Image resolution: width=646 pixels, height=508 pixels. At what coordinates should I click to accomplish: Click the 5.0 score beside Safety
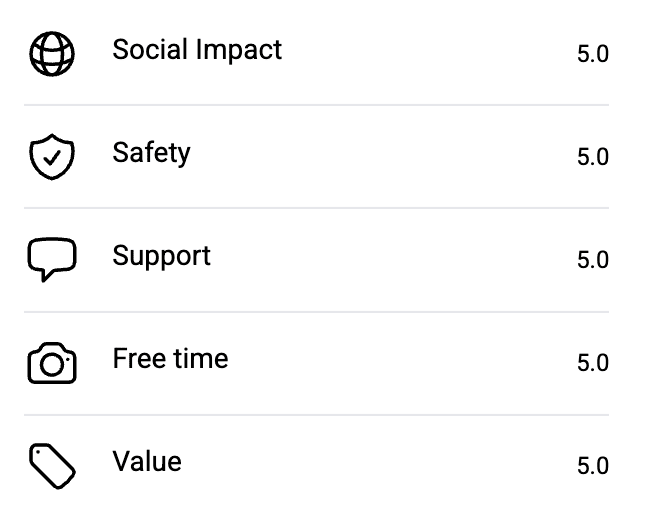tap(592, 157)
